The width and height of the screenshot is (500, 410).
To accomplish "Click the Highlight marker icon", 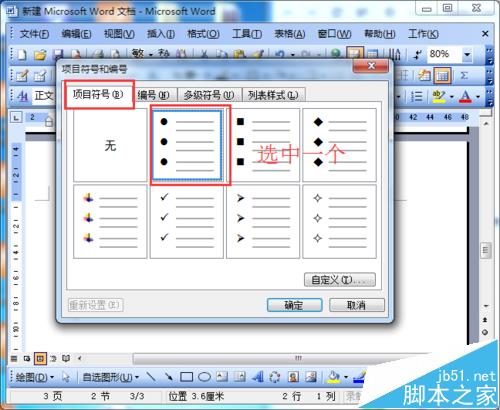I will (x=439, y=97).
